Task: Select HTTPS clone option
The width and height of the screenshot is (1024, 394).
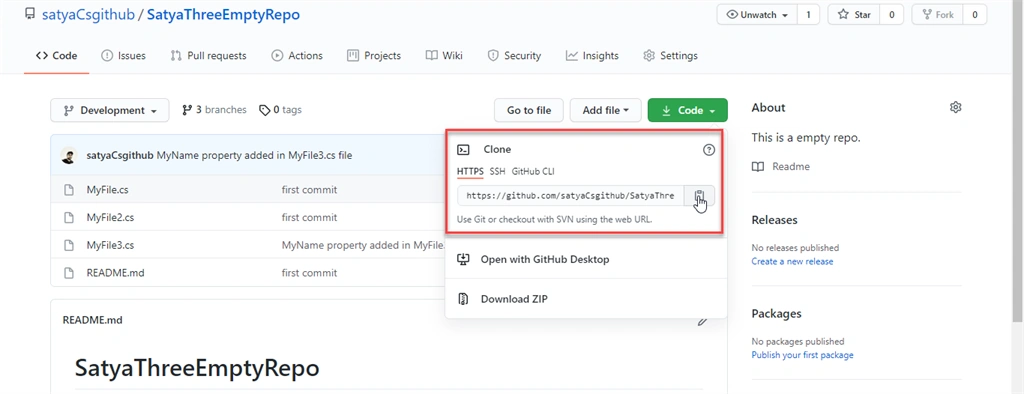Action: 470,171
